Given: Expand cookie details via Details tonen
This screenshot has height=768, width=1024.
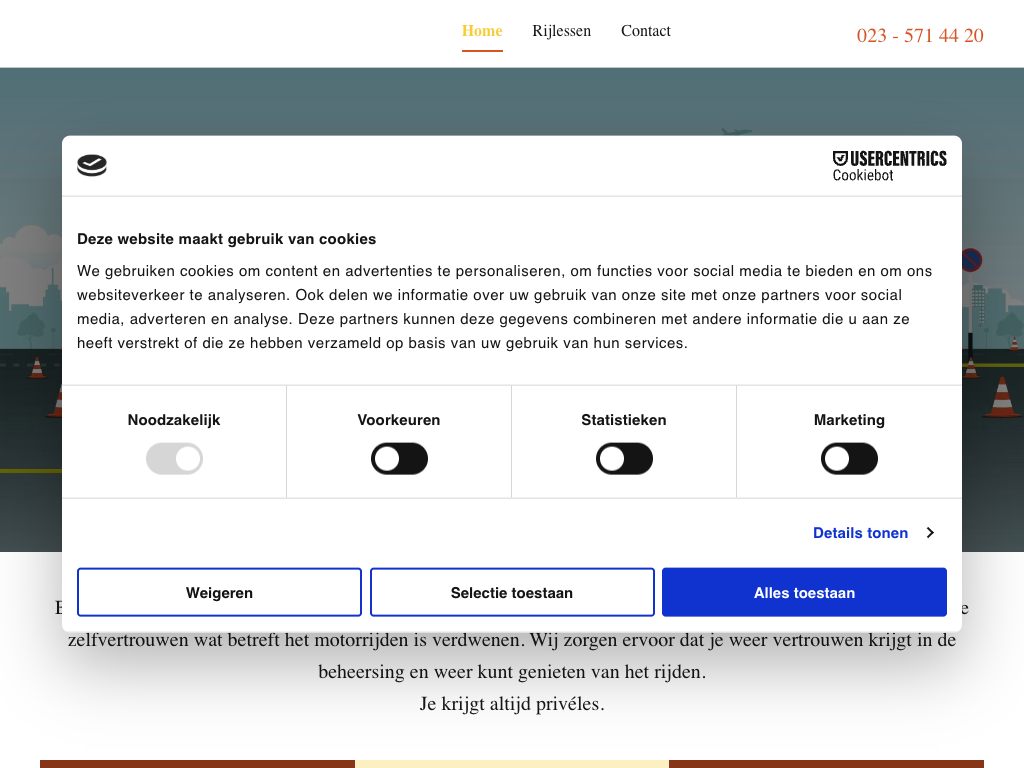Looking at the screenshot, I should (x=860, y=533).
